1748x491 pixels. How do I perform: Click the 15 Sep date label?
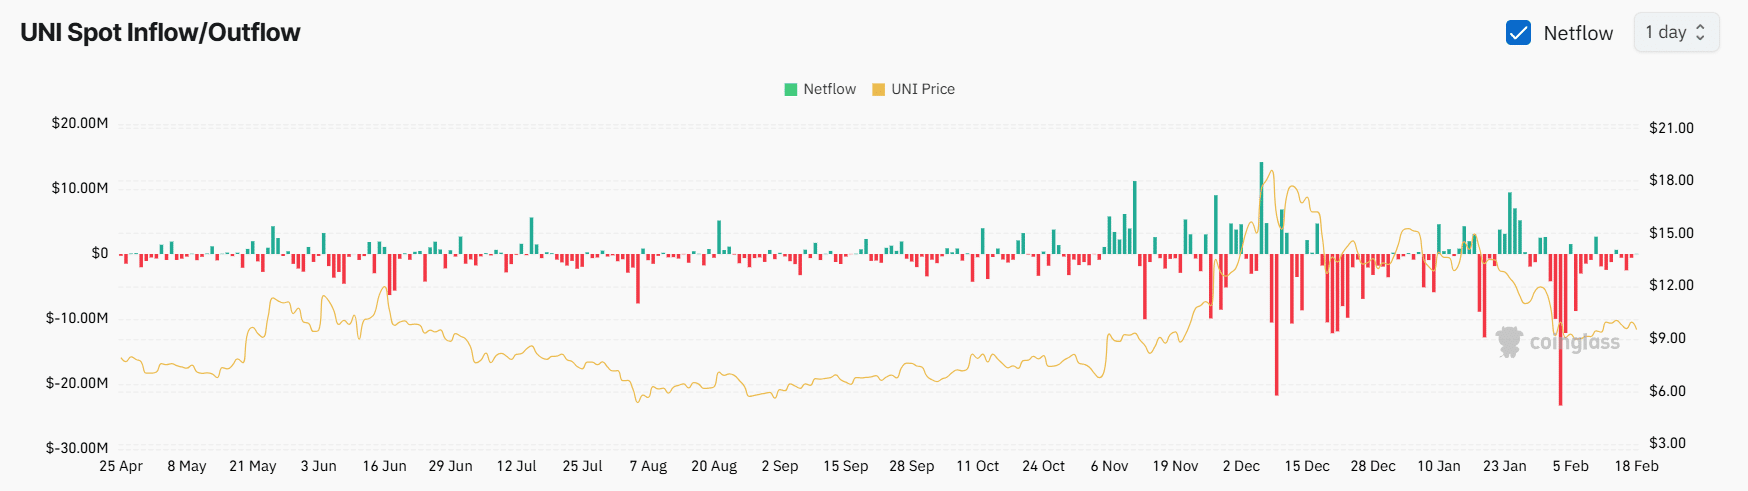pos(846,466)
